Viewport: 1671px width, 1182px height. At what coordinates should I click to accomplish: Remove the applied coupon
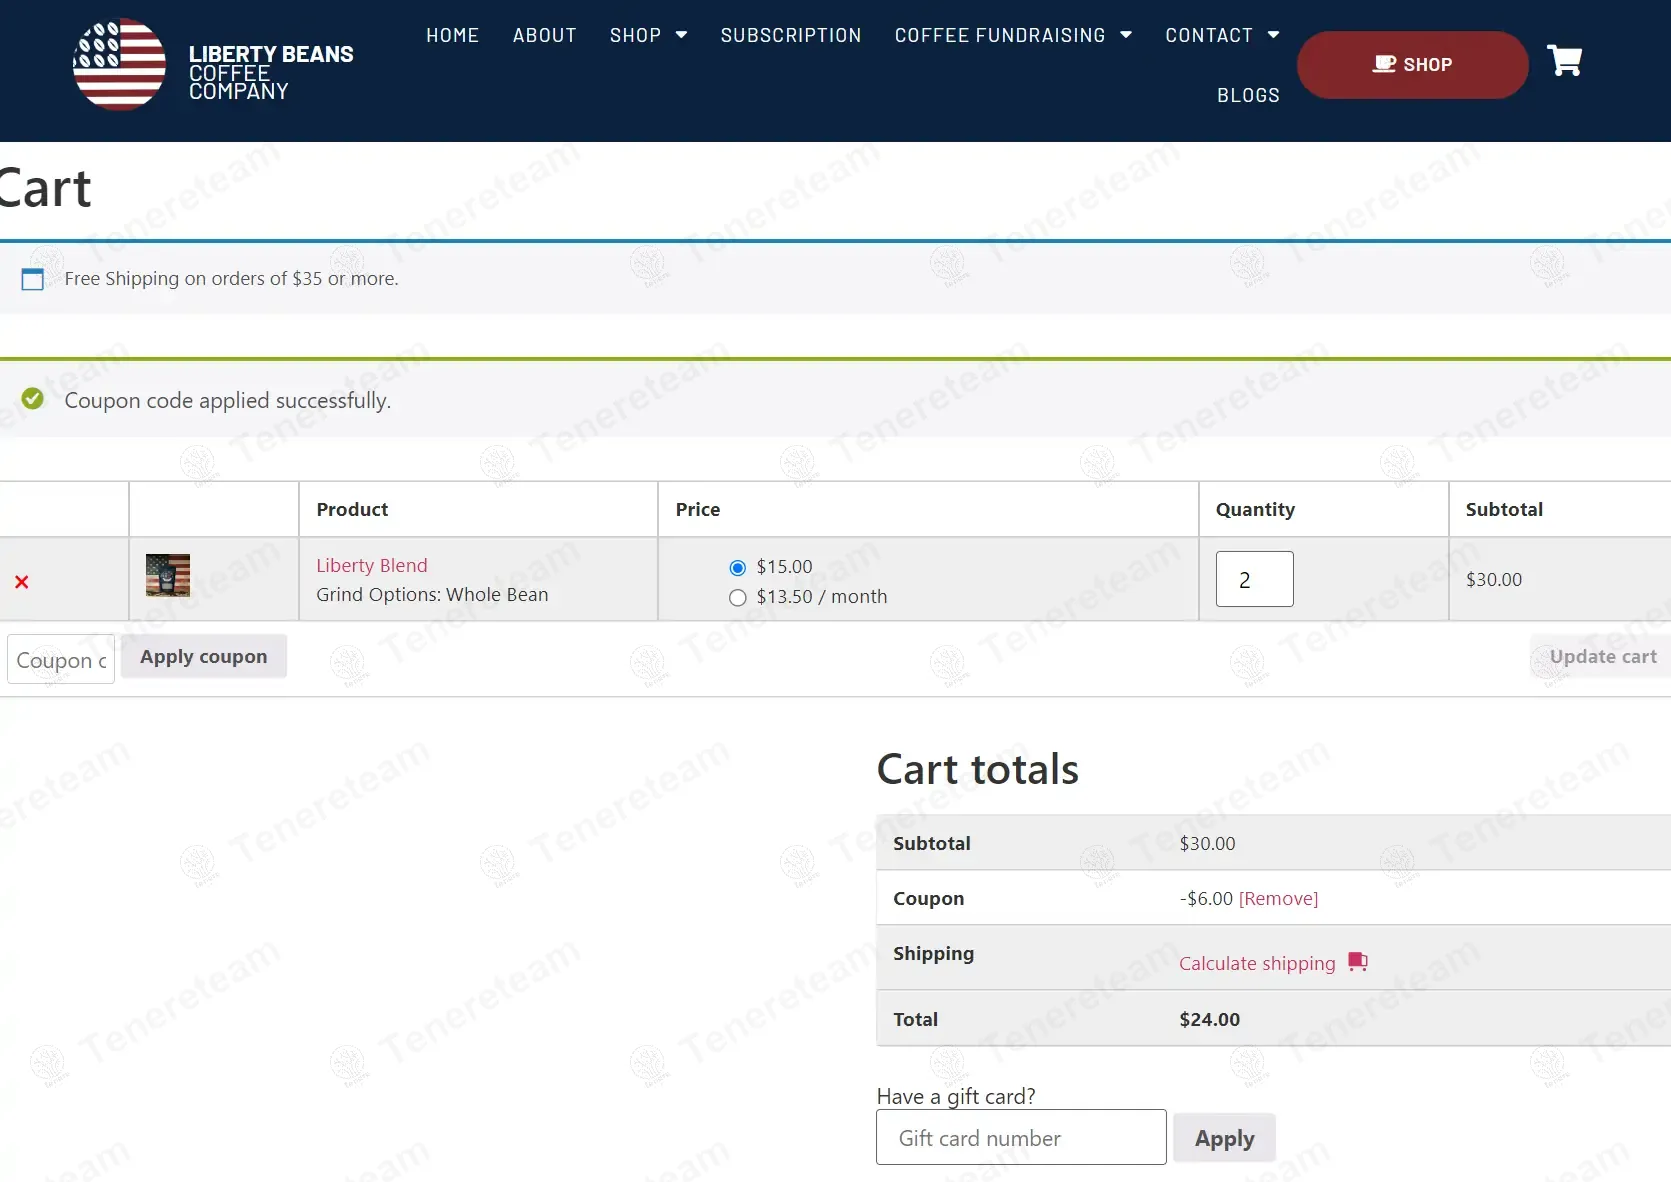point(1278,899)
